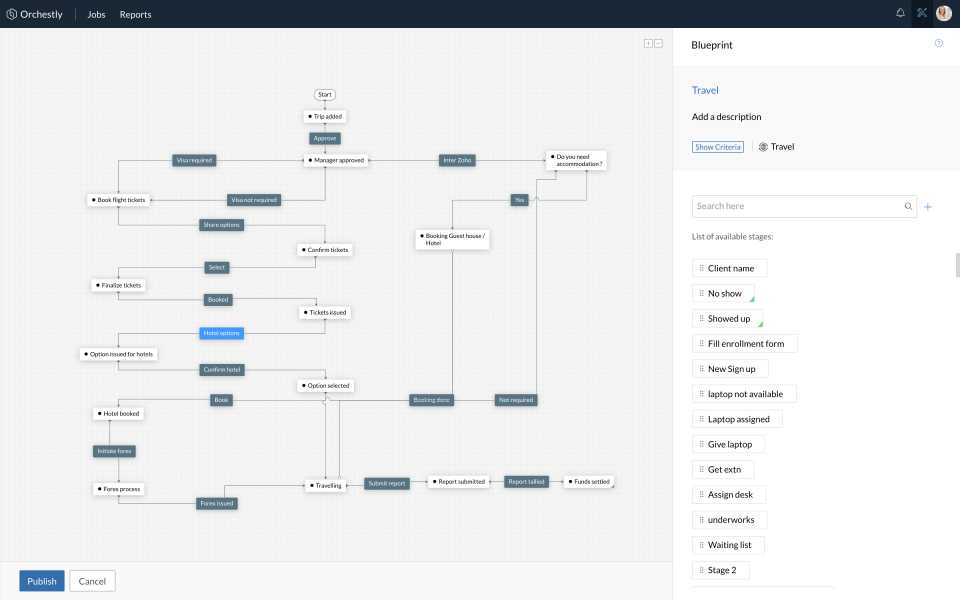Add a new stage with plus icon
960x600 pixels.
928,207
